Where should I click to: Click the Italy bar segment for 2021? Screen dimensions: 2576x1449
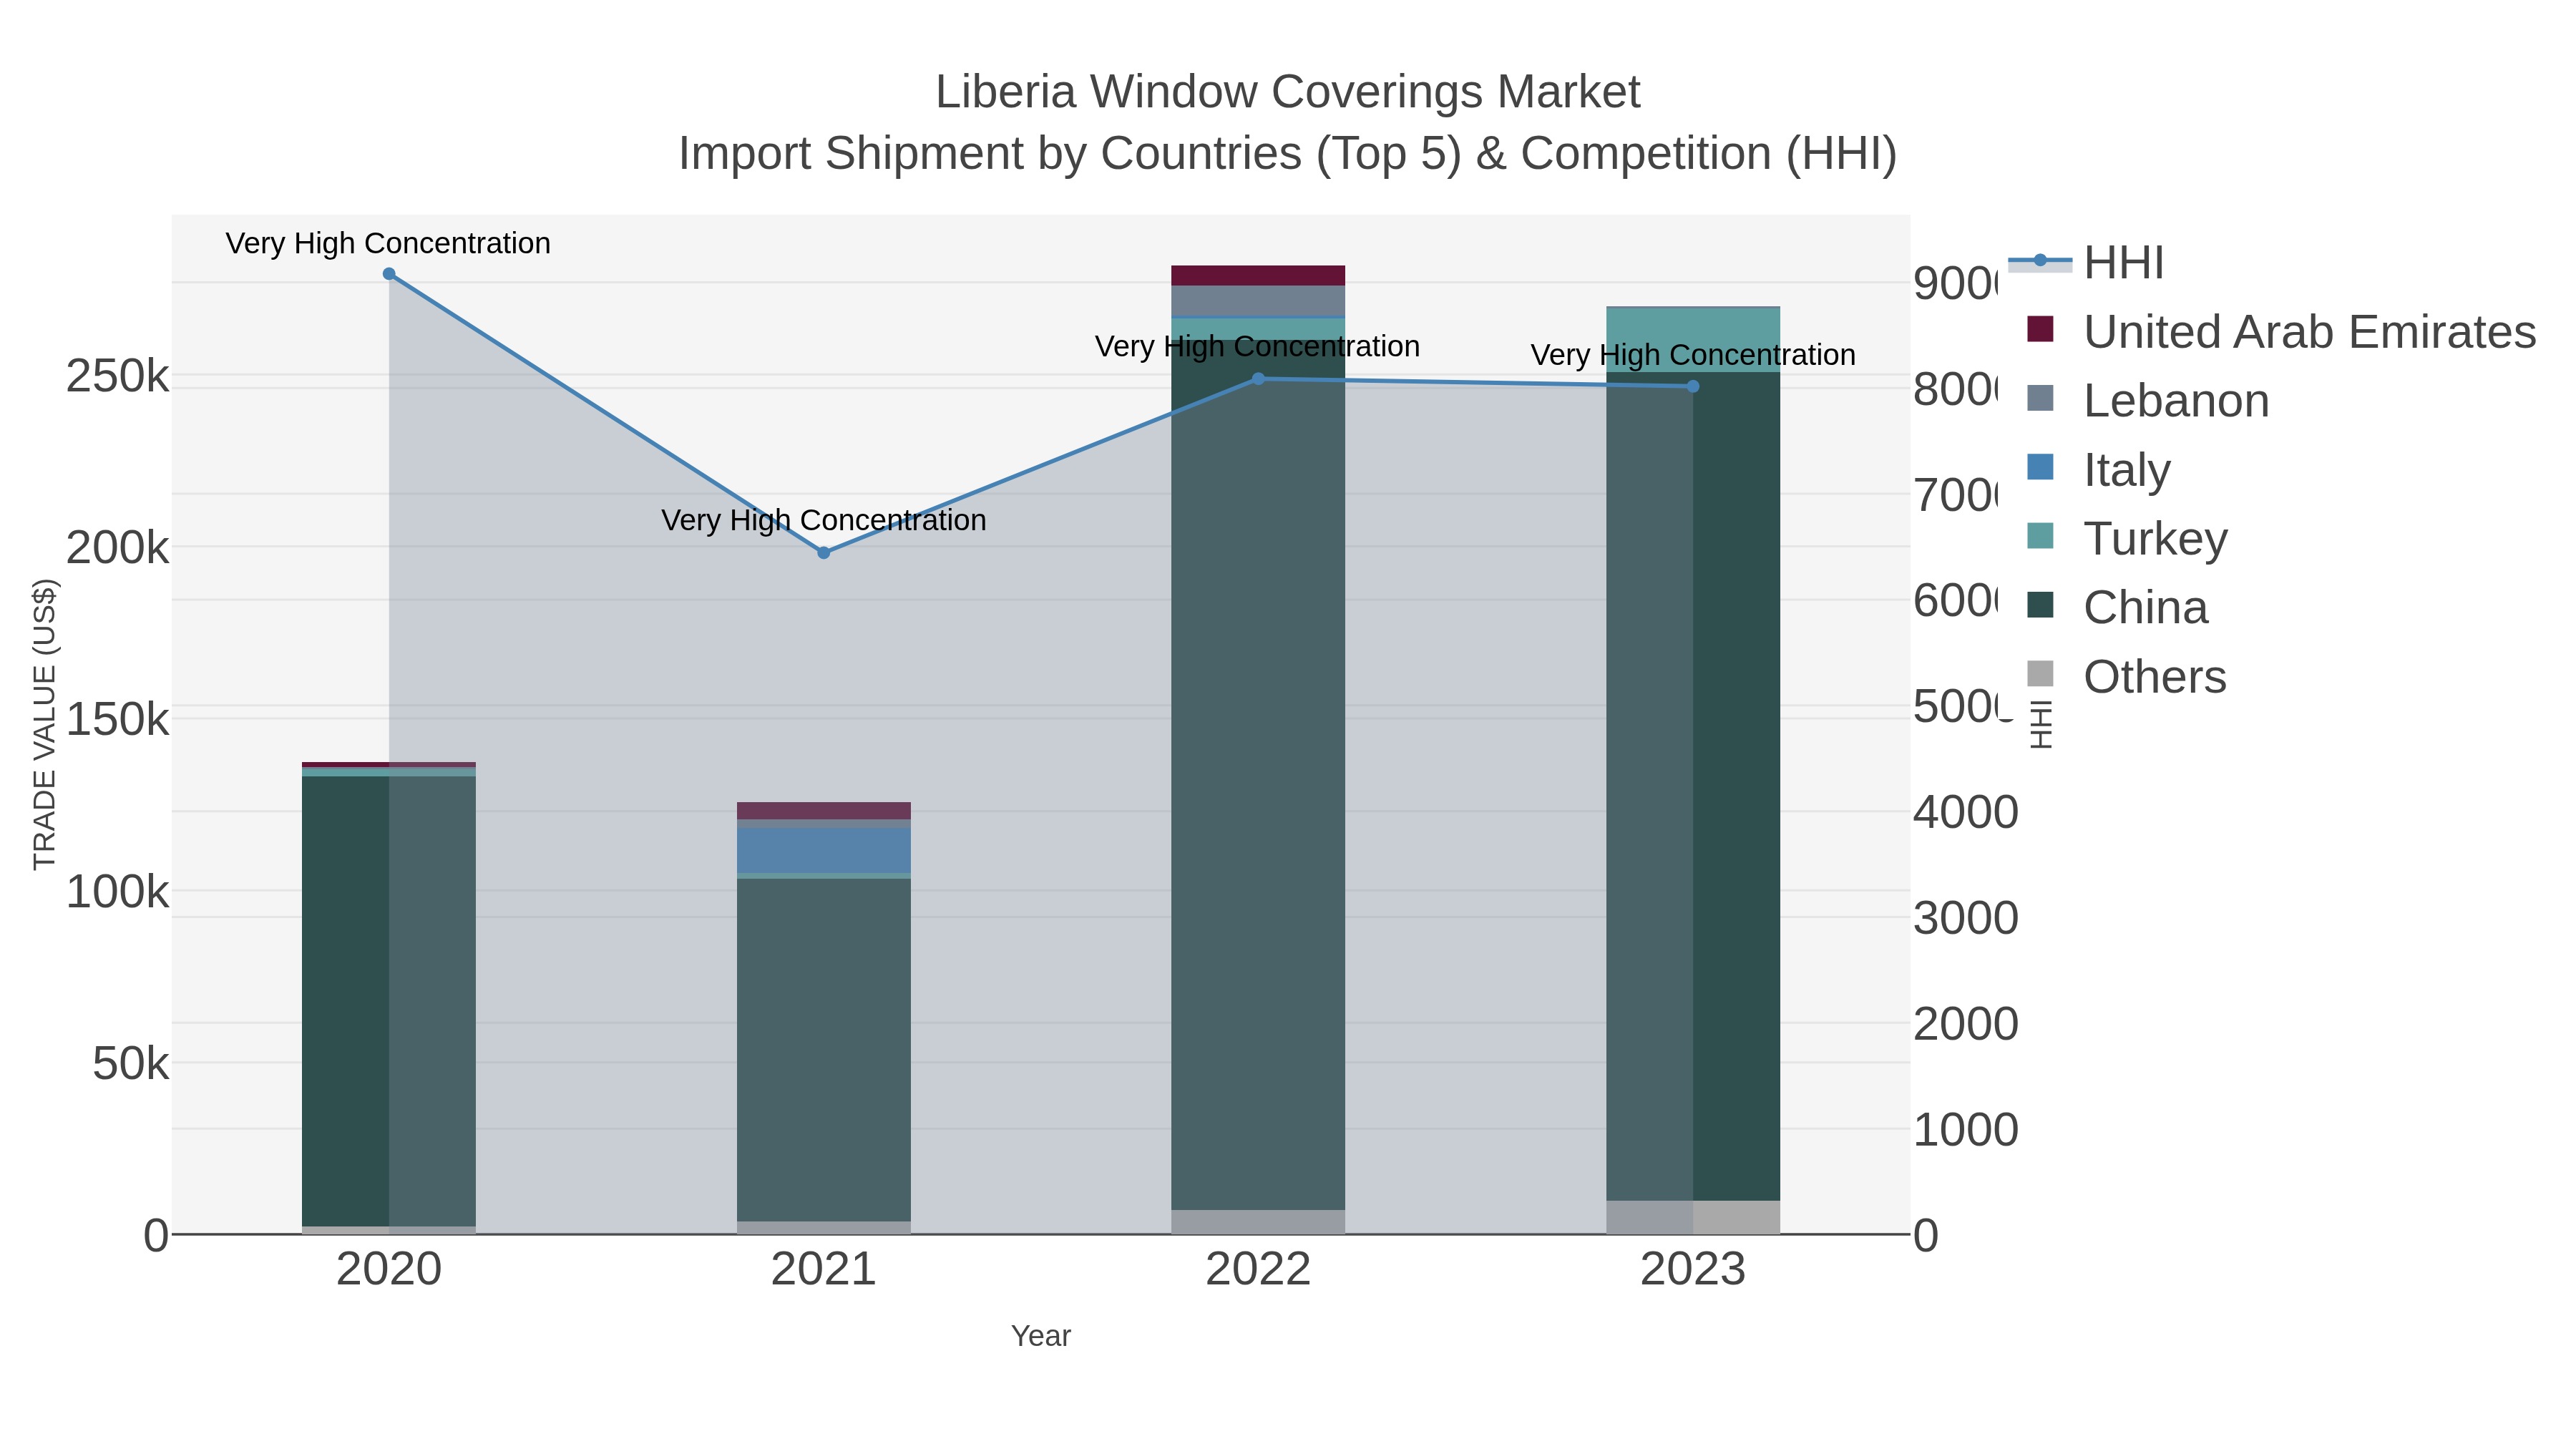point(824,851)
